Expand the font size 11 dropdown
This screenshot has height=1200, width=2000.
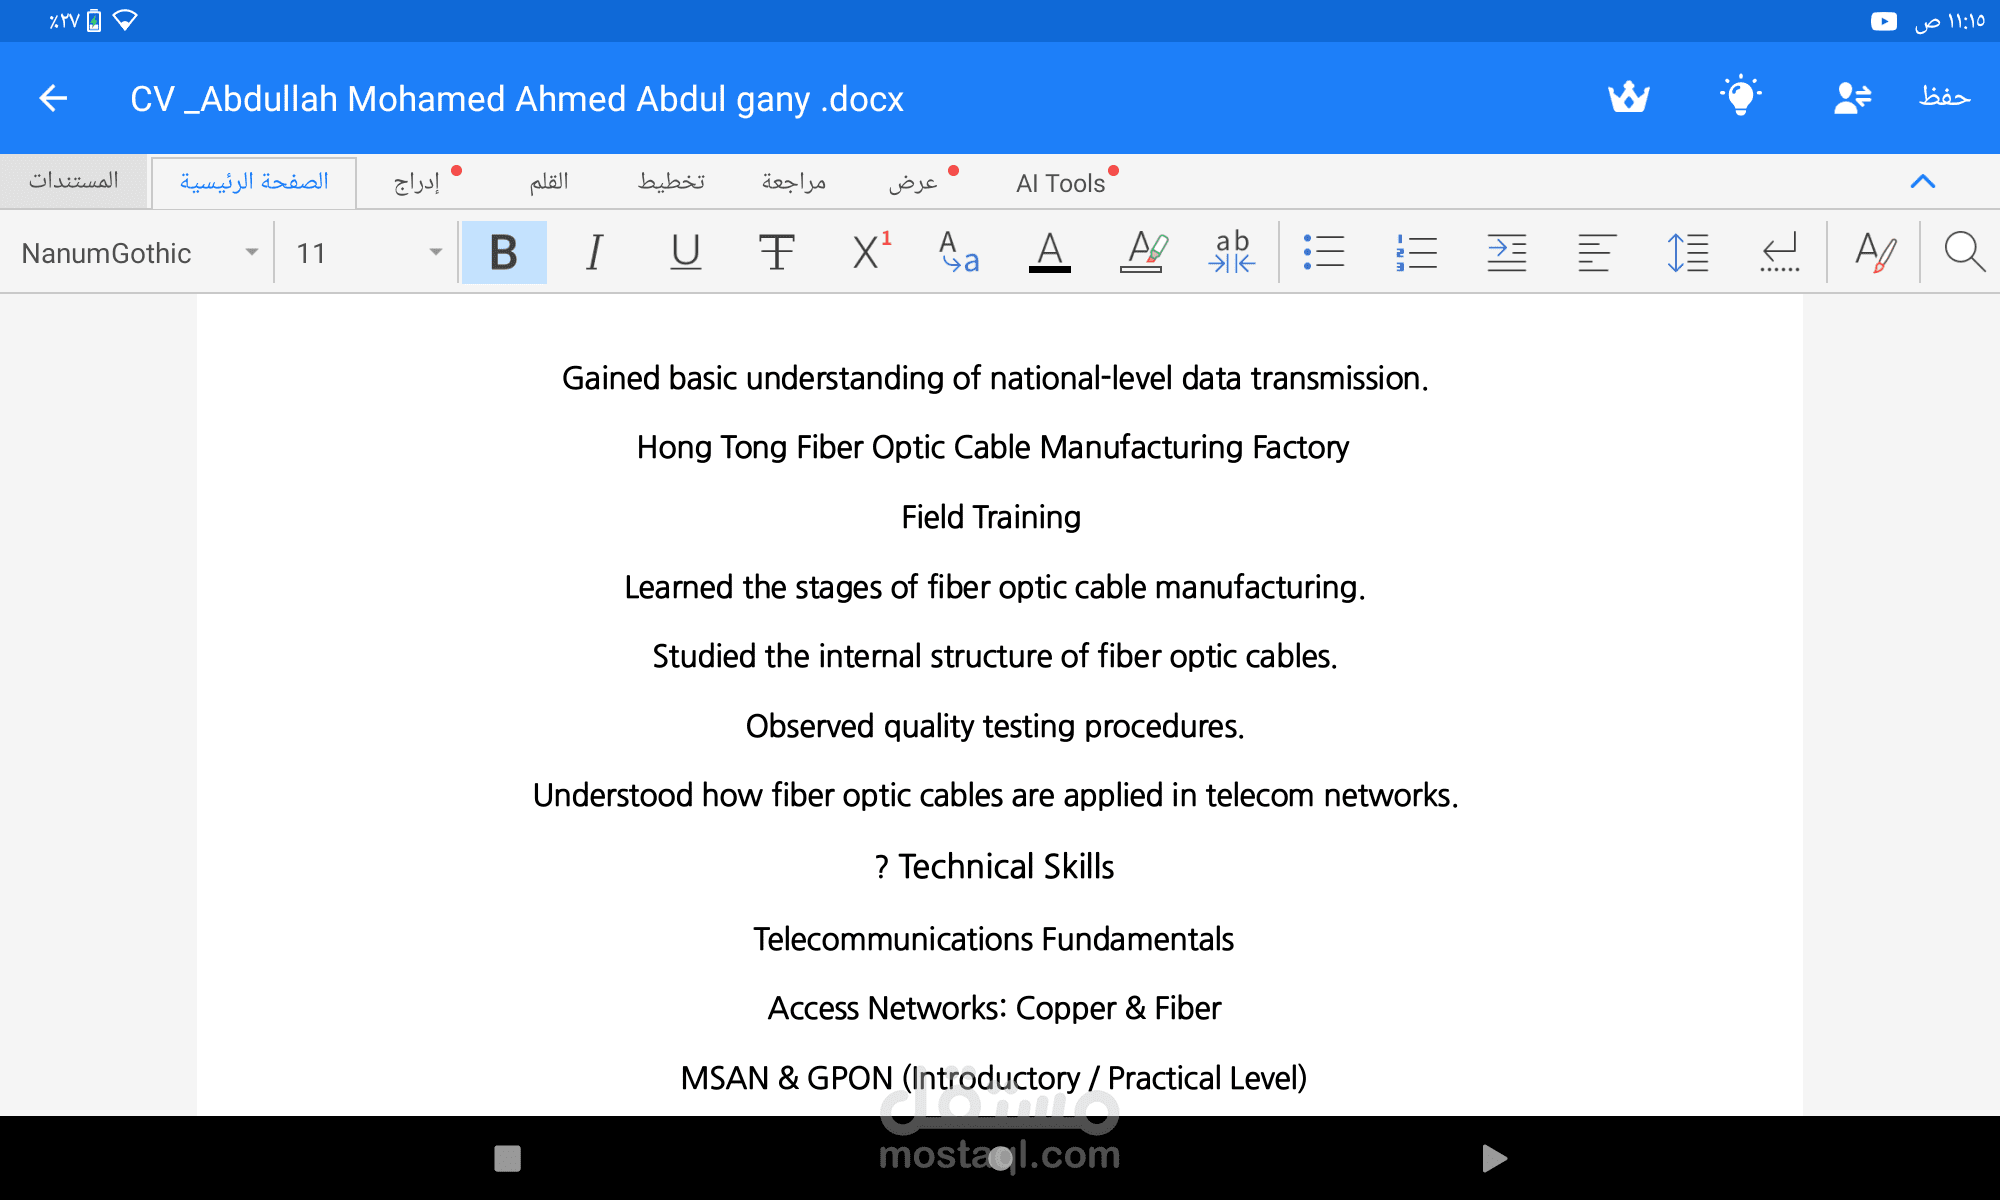(367, 253)
